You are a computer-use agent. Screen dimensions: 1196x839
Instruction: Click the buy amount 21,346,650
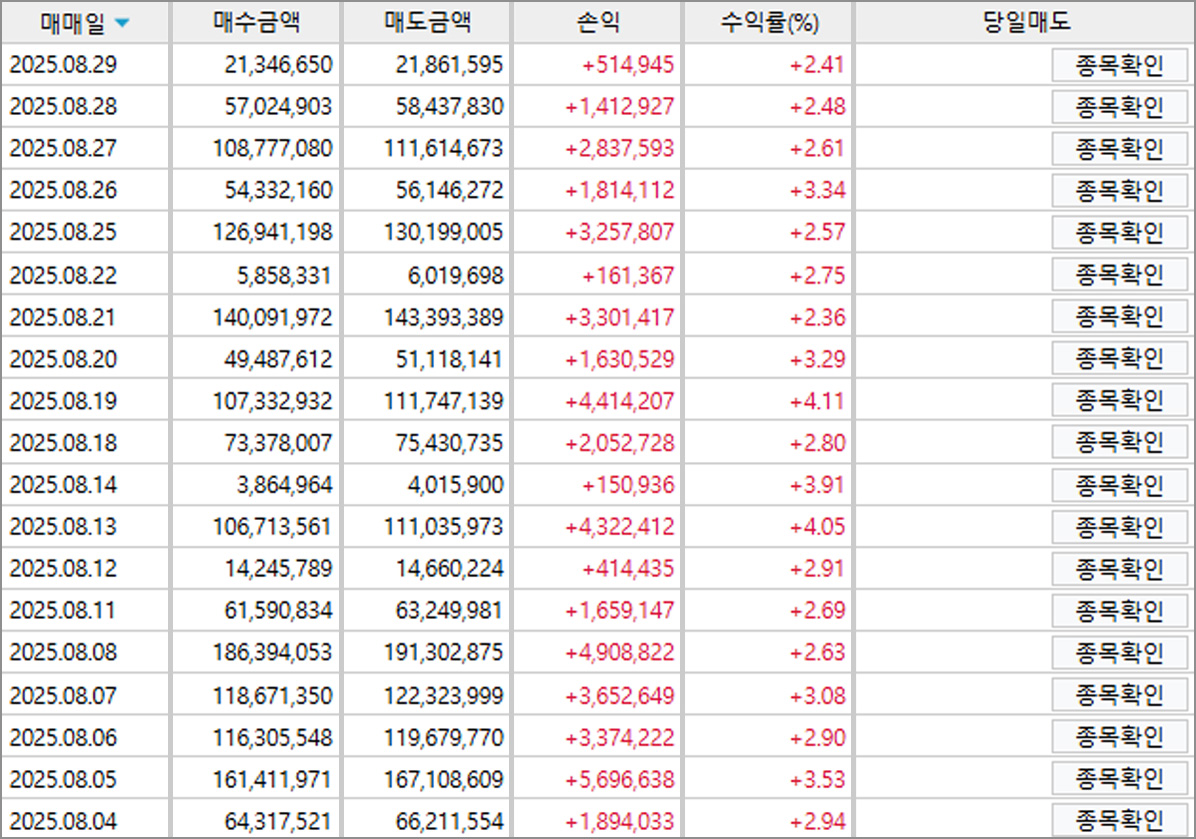point(278,65)
